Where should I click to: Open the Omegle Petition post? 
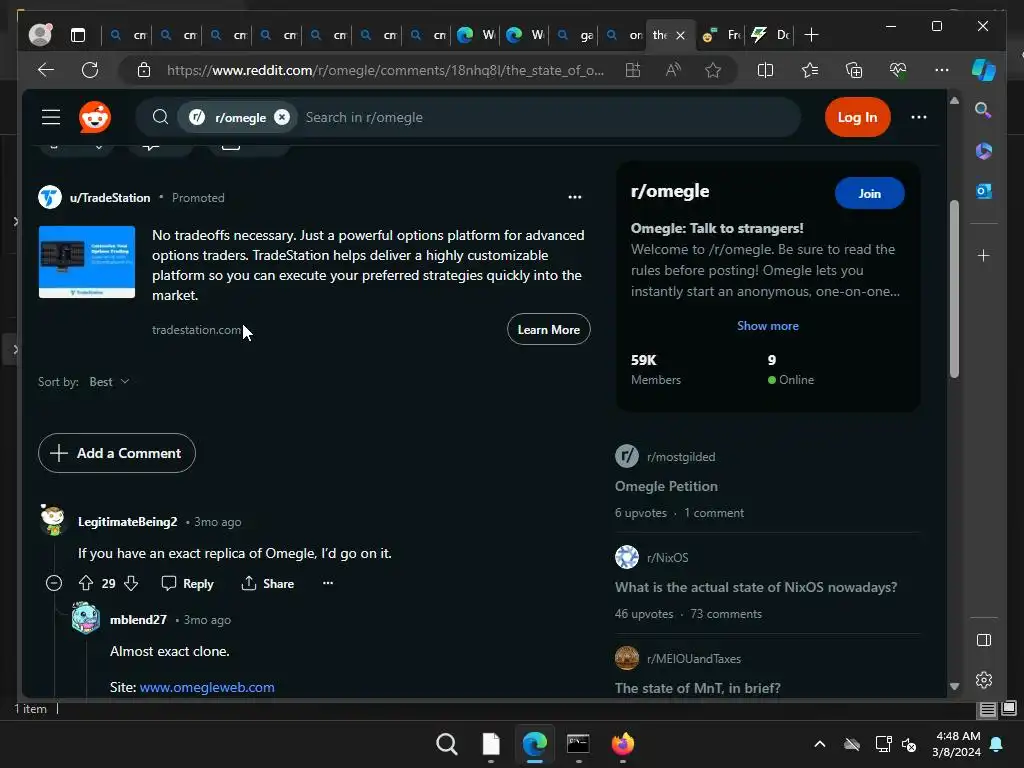(x=666, y=486)
